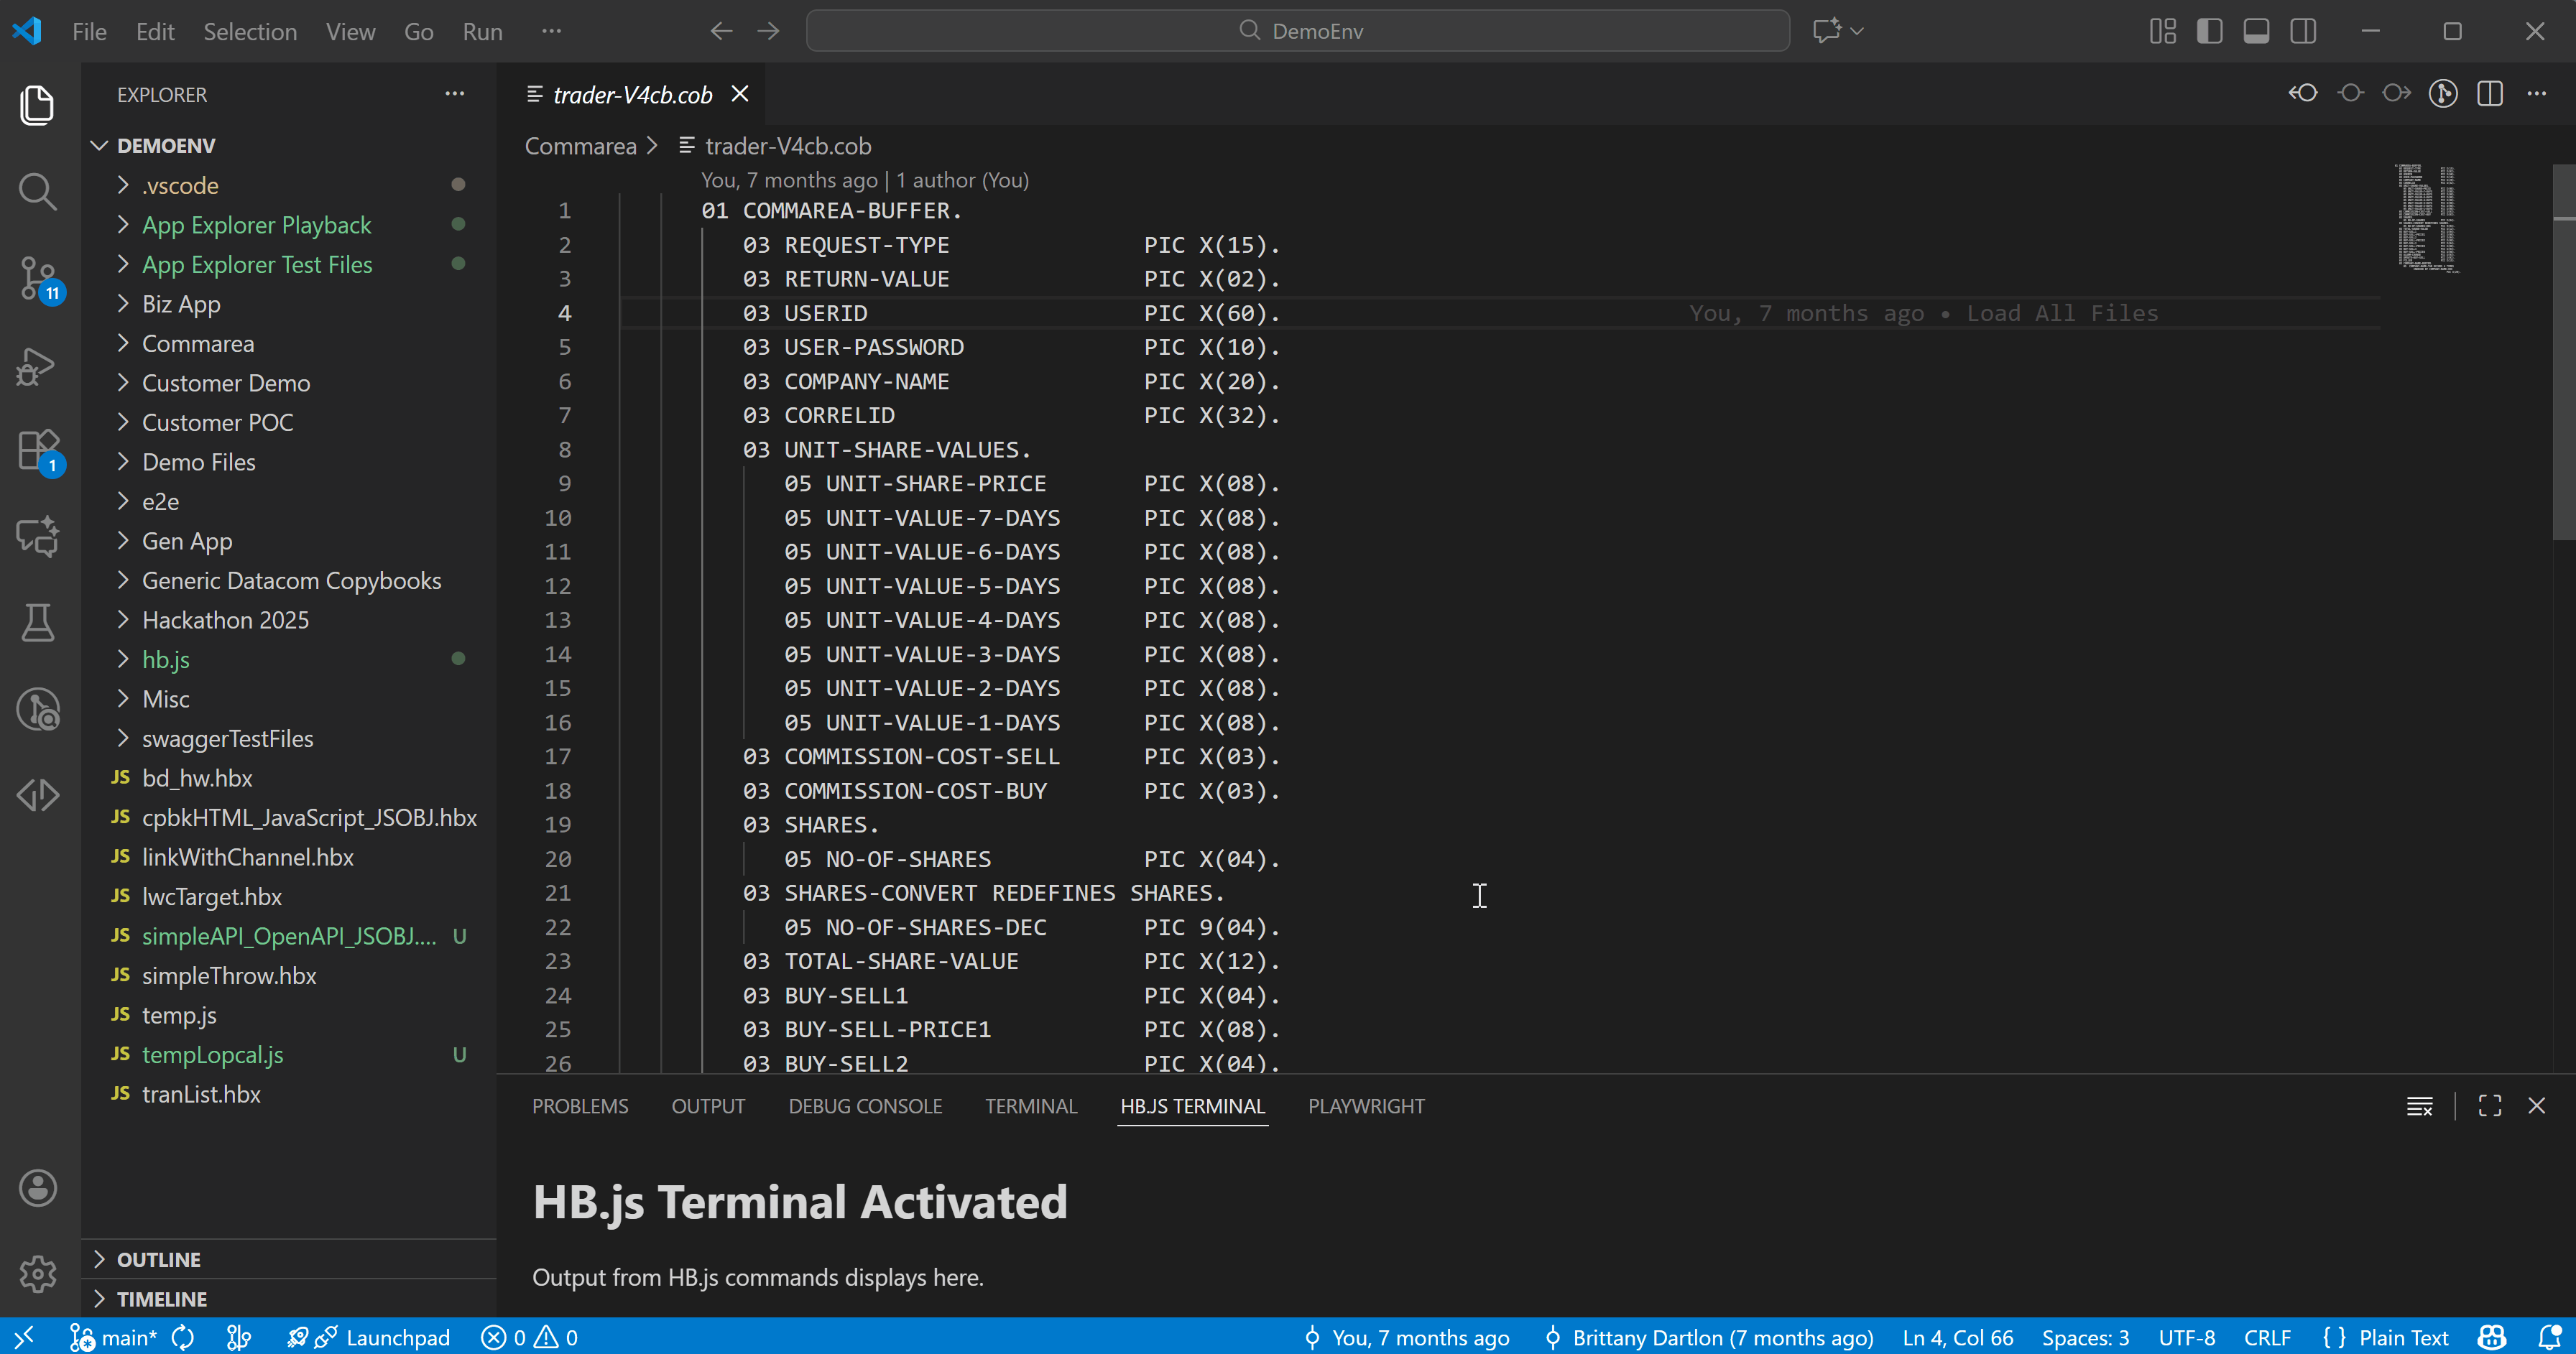This screenshot has width=2576, height=1354.
Task: Open the Run and Debug view
Action: 37,365
